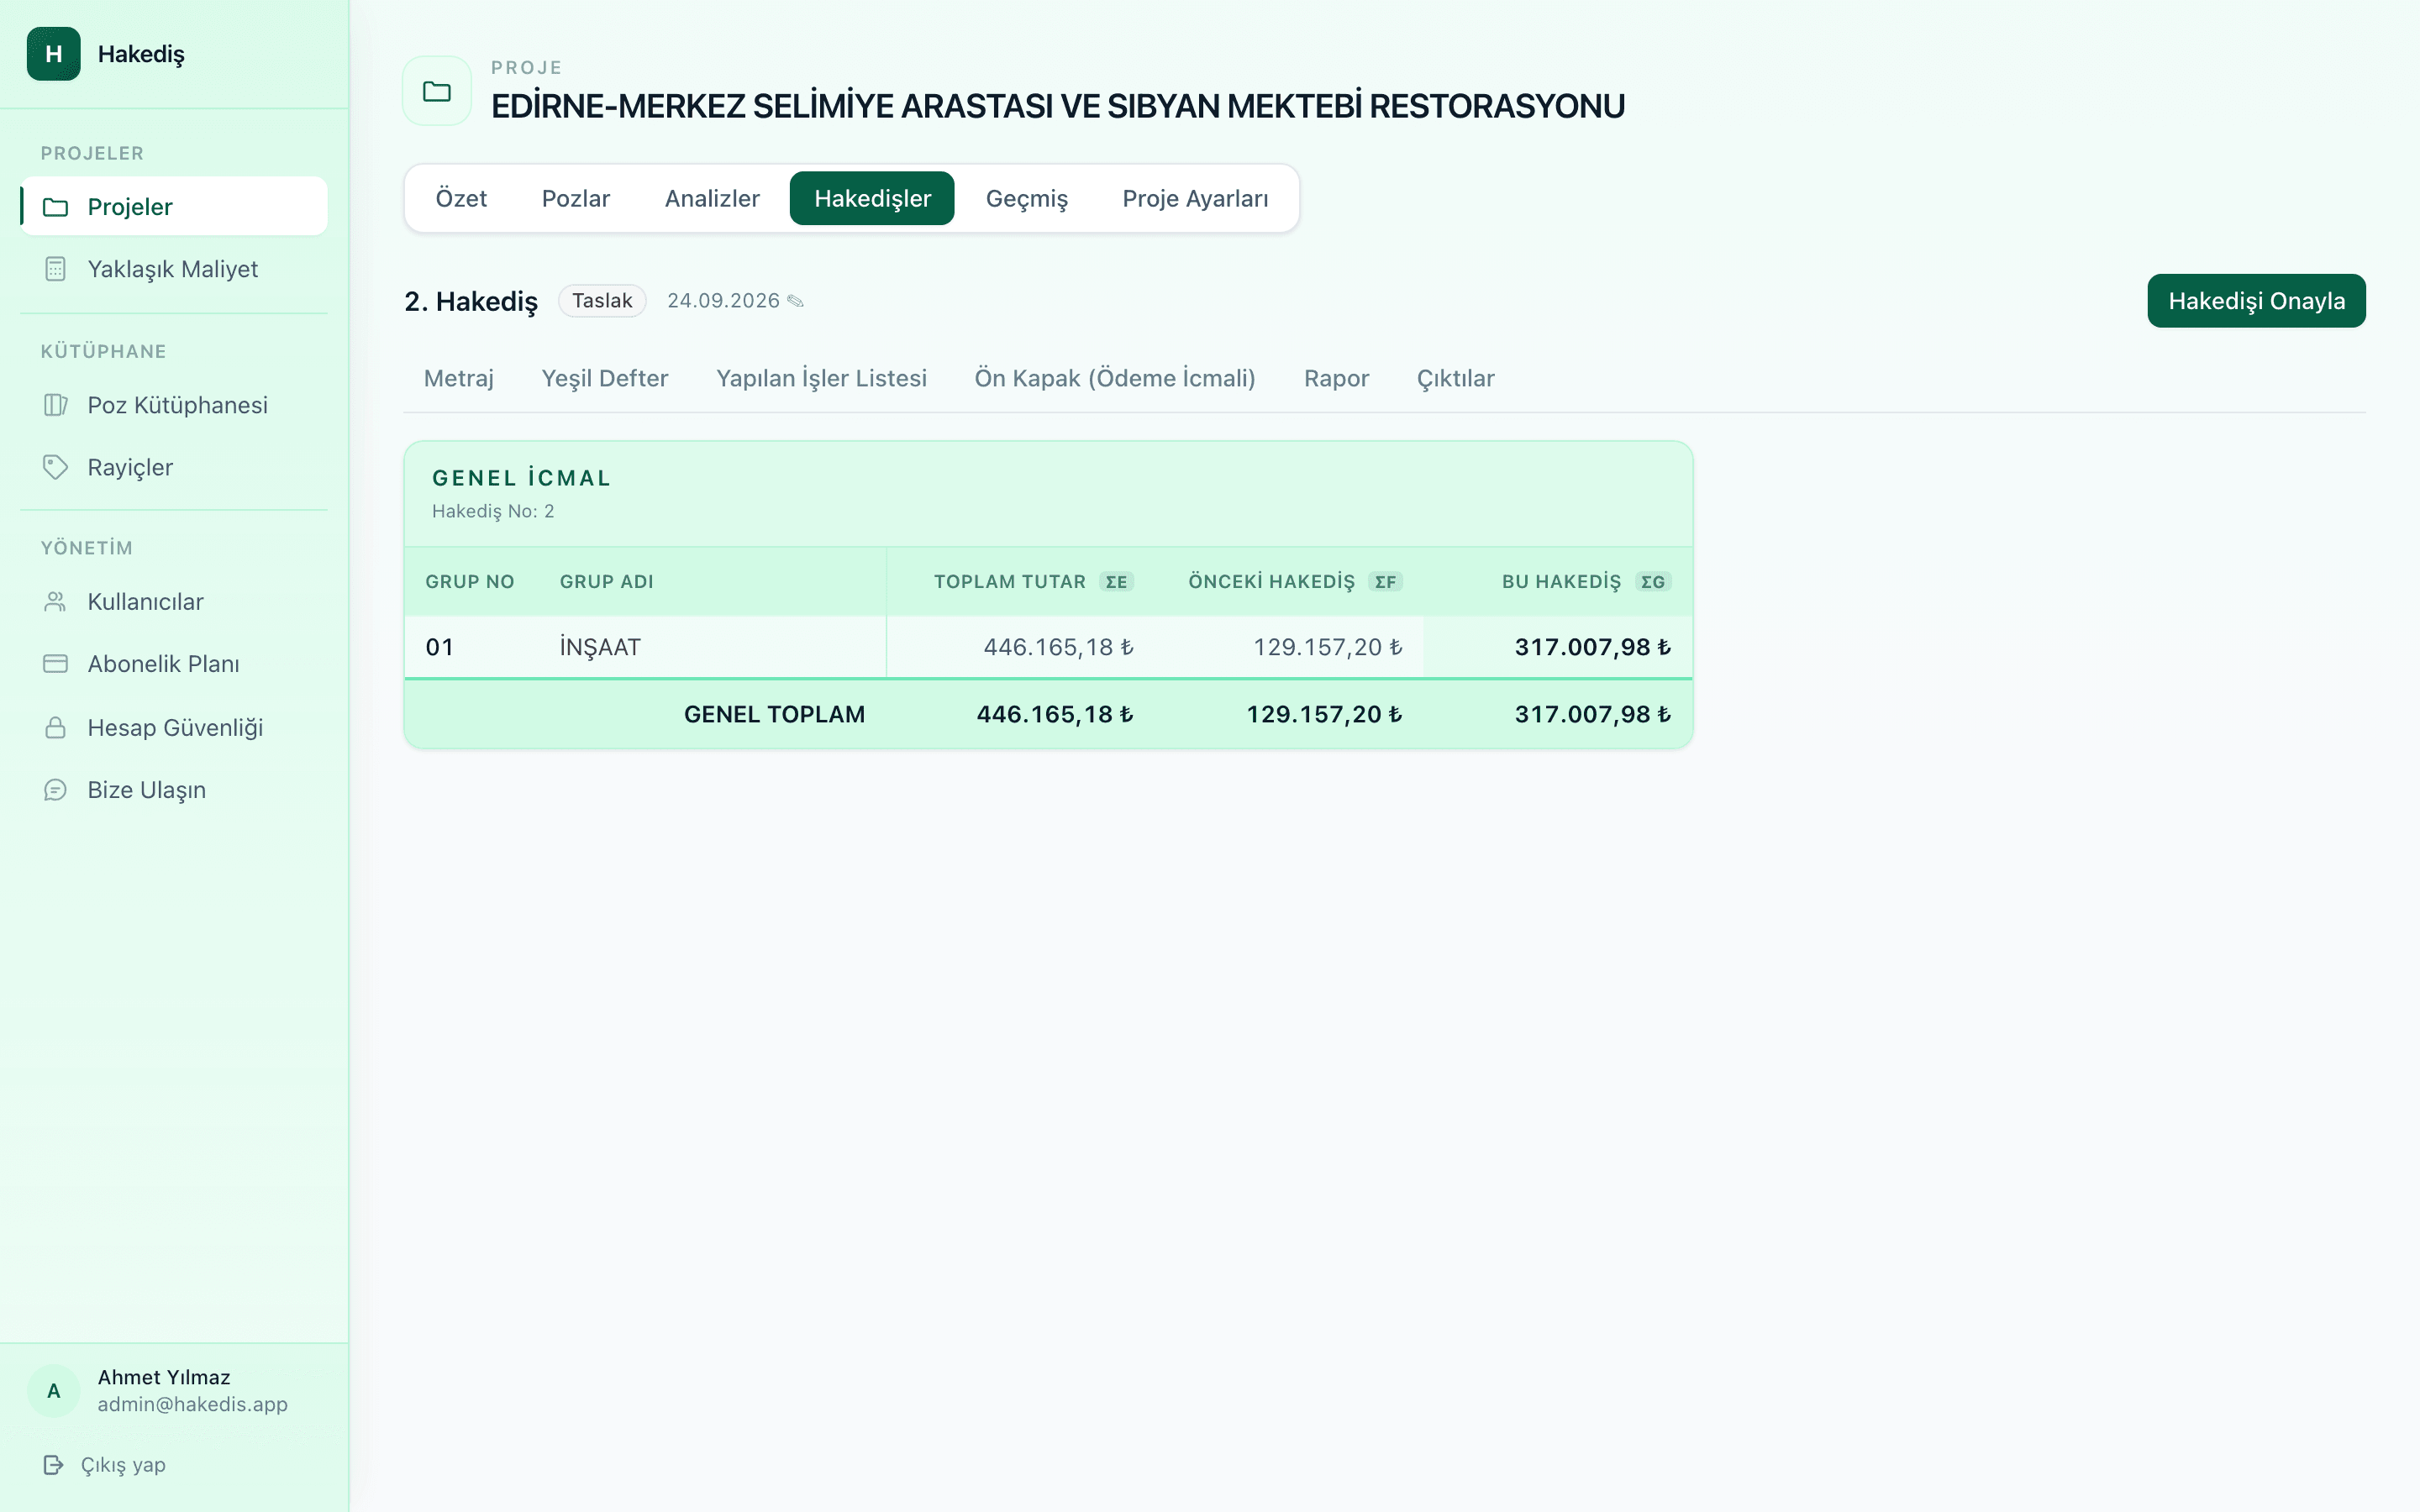Open Ön Kapak (Ödeme İcmali) sub-tab
2420x1512 pixels.
click(1115, 378)
